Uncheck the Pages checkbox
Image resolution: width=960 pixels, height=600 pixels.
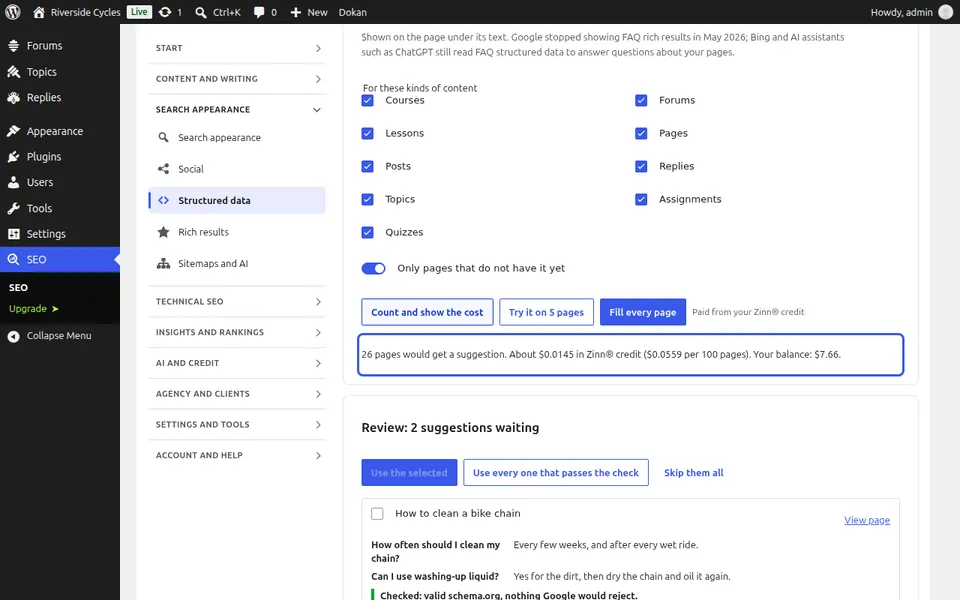click(641, 133)
